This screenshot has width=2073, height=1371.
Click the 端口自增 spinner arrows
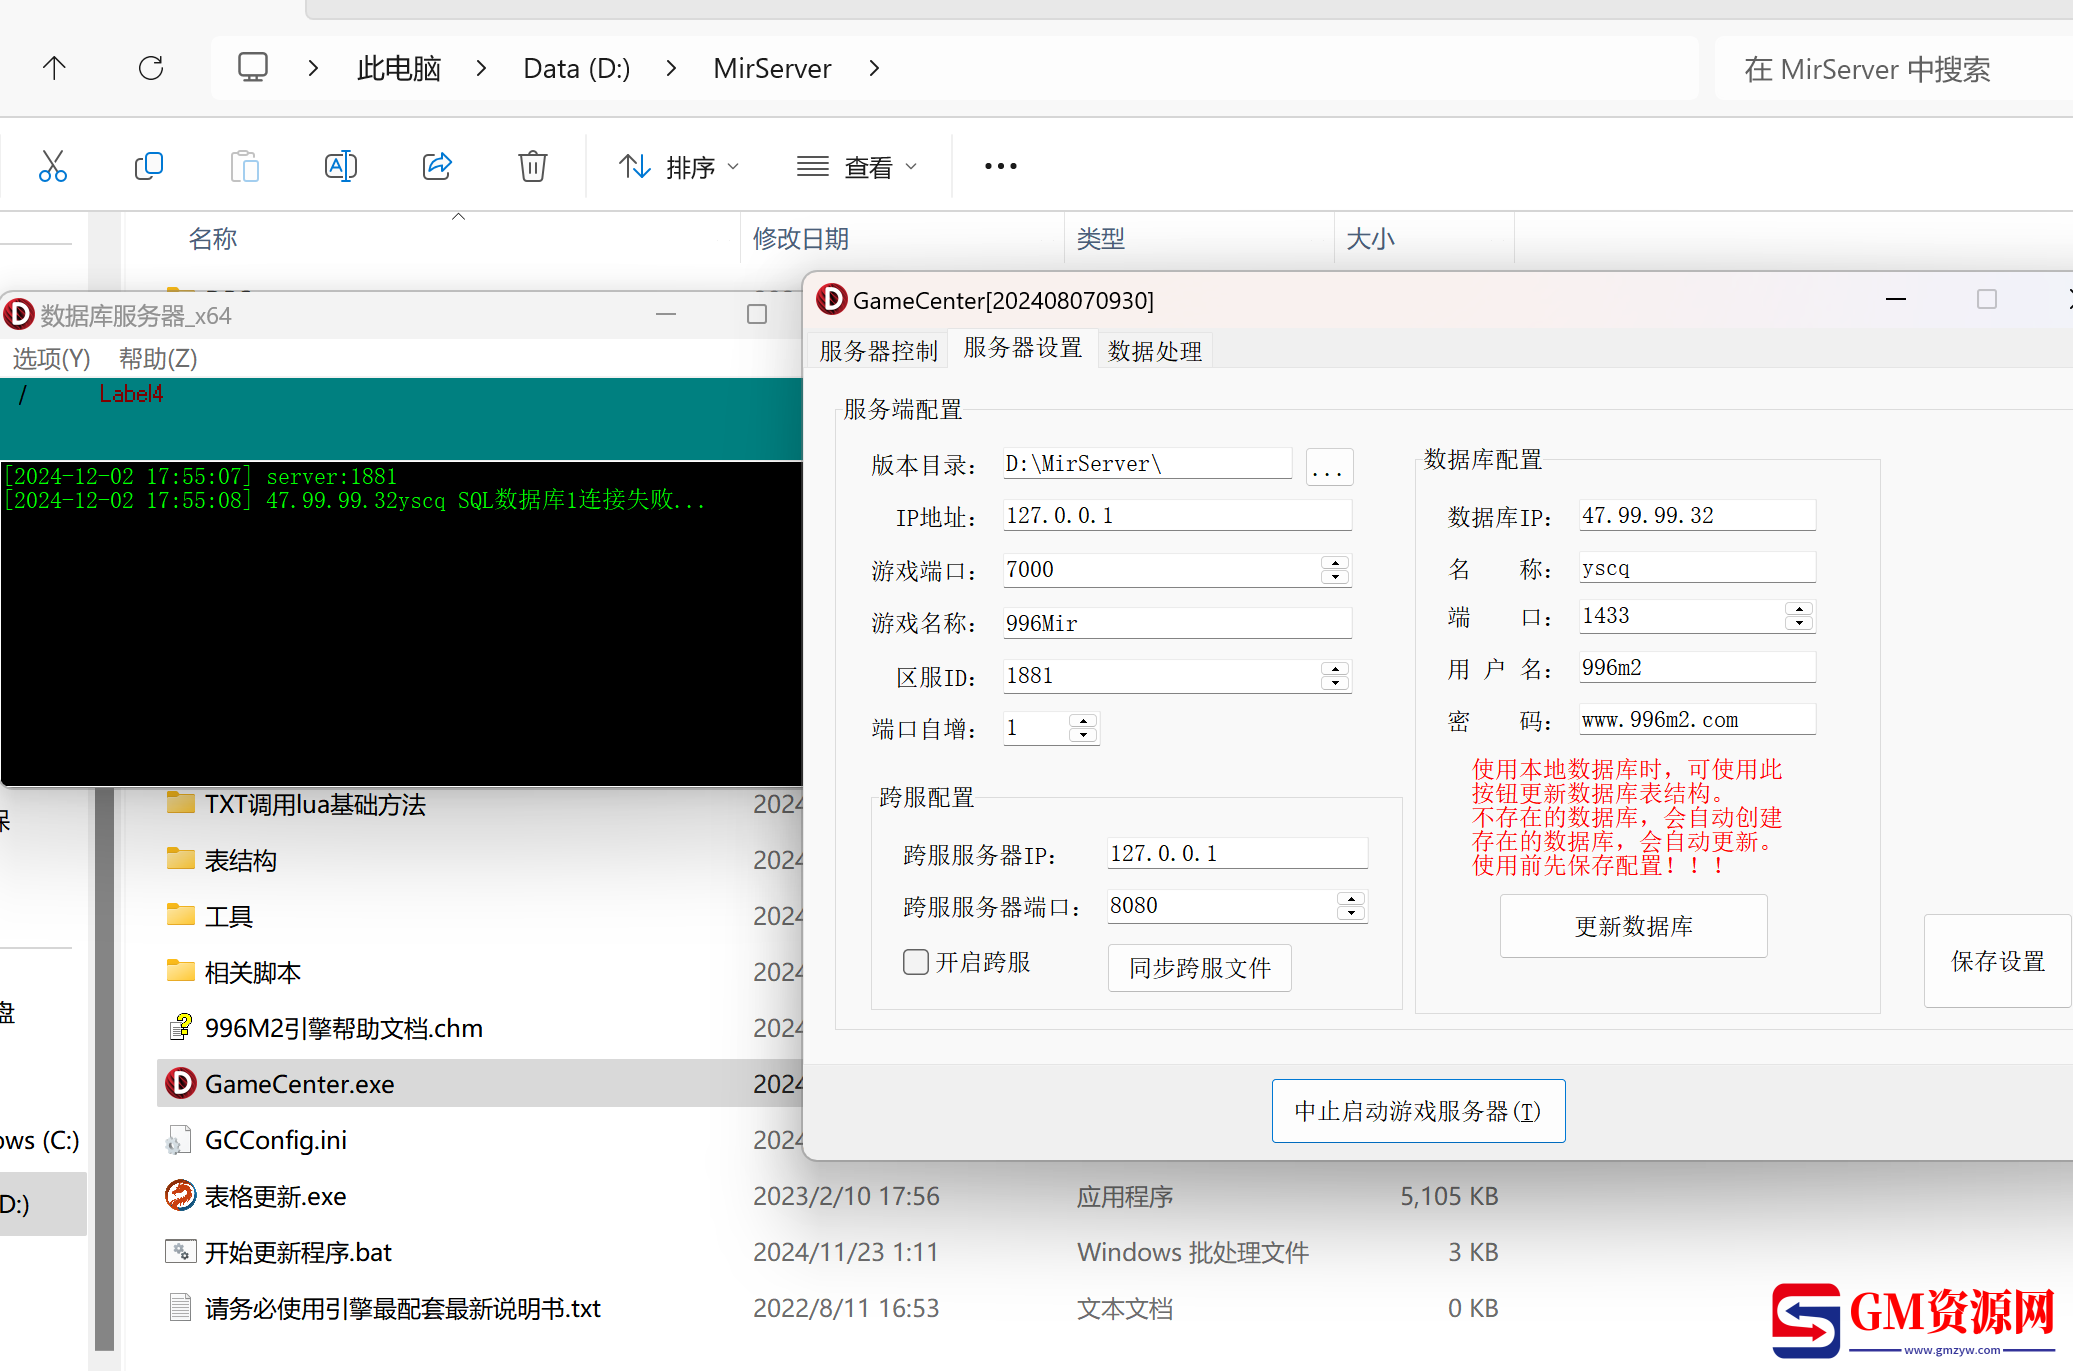click(x=1083, y=728)
